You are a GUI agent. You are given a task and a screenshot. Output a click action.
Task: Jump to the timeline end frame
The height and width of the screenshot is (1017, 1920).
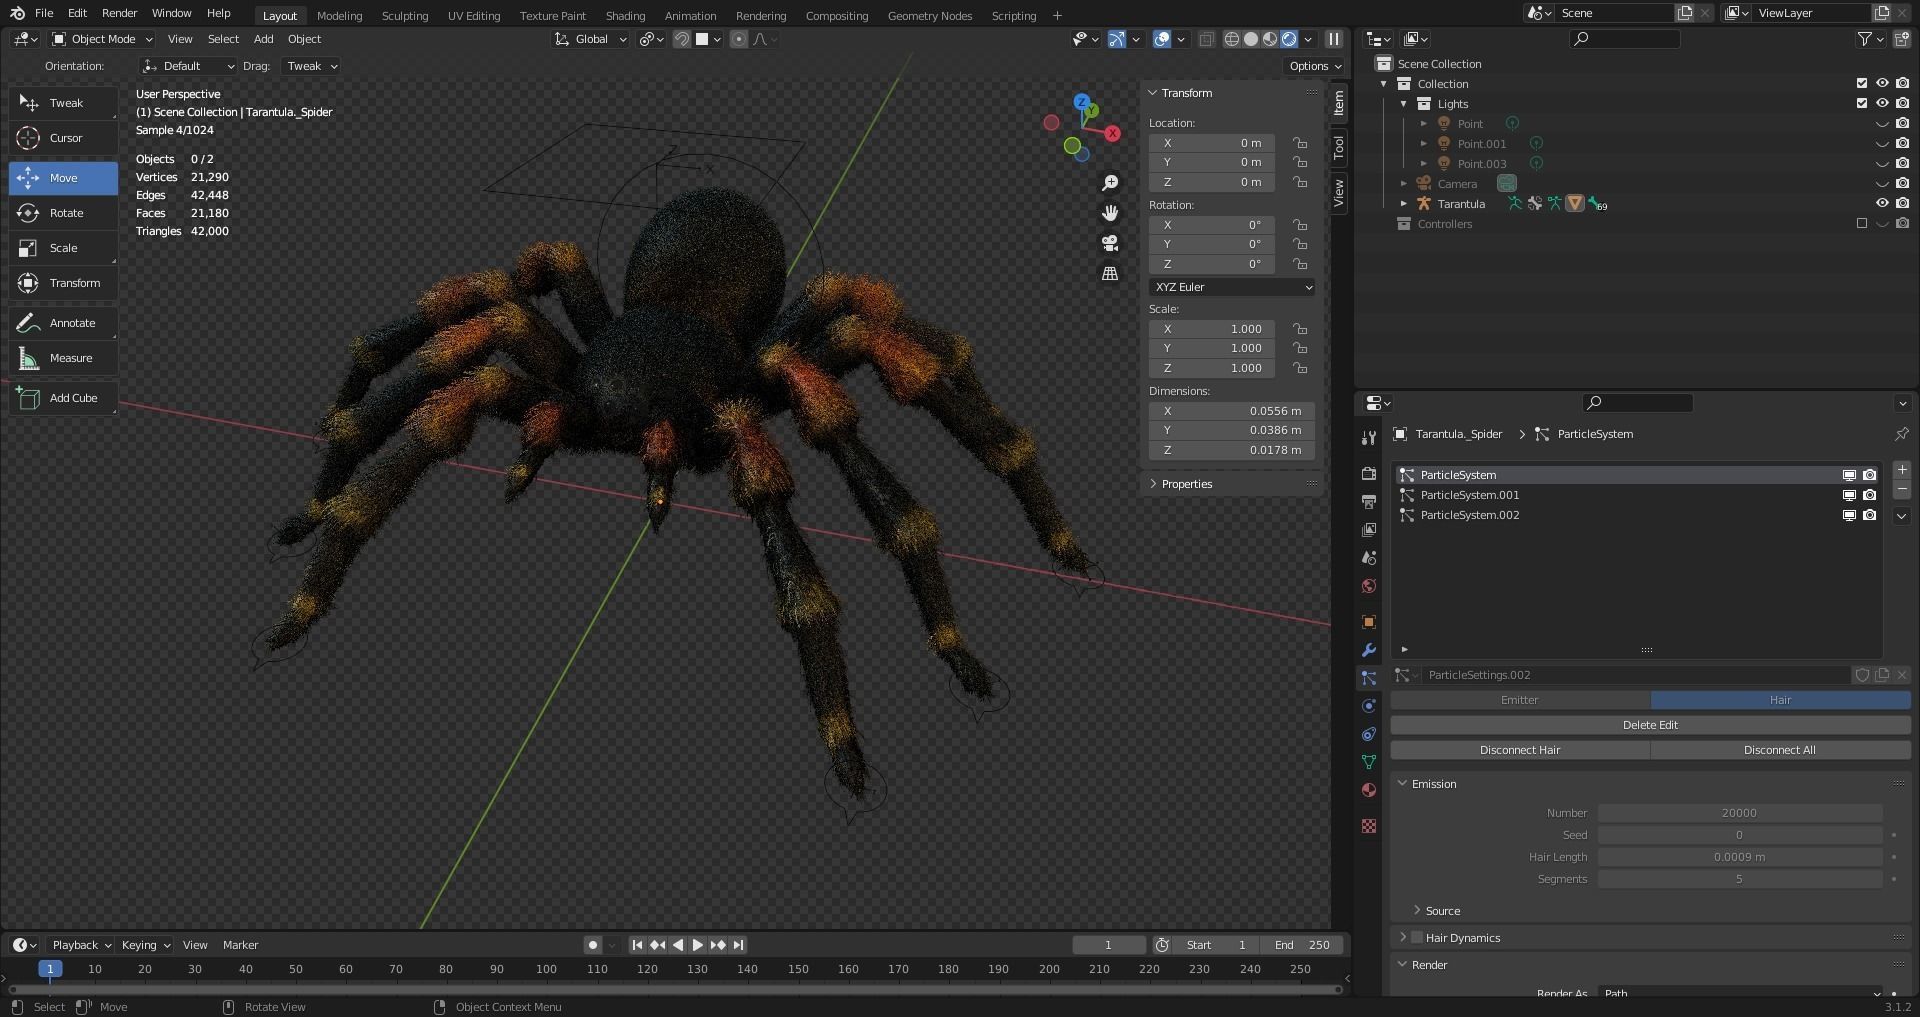pos(738,945)
